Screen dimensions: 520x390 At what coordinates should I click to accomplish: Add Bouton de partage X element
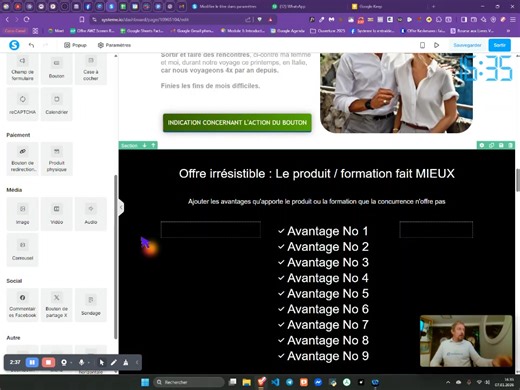coord(56,305)
